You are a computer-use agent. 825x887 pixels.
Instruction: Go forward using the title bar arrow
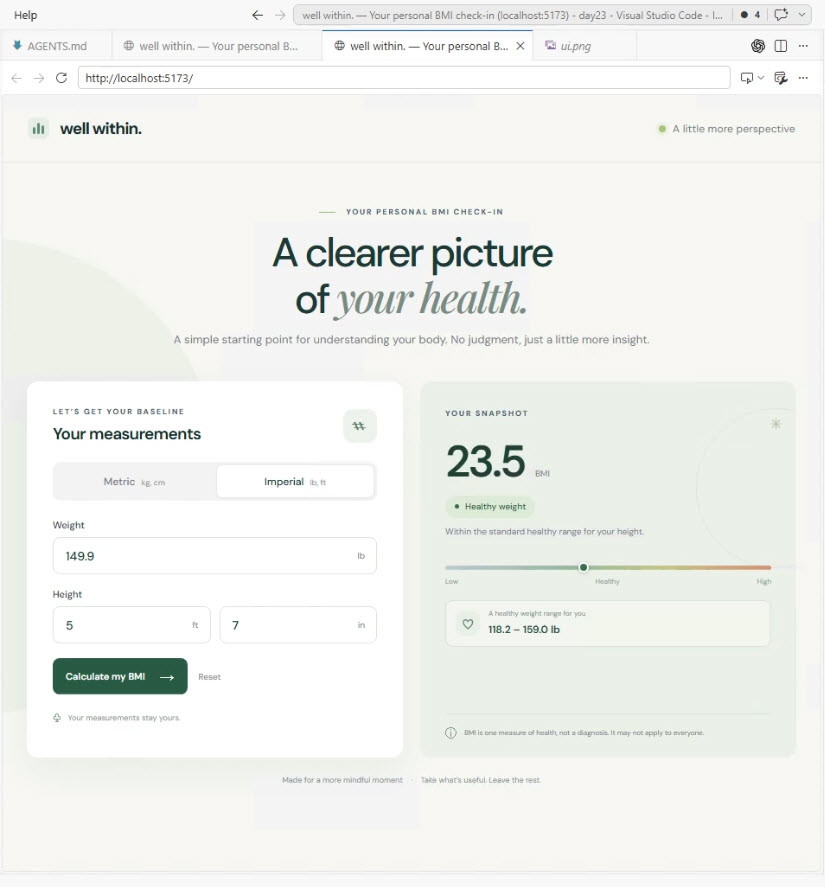pos(280,15)
